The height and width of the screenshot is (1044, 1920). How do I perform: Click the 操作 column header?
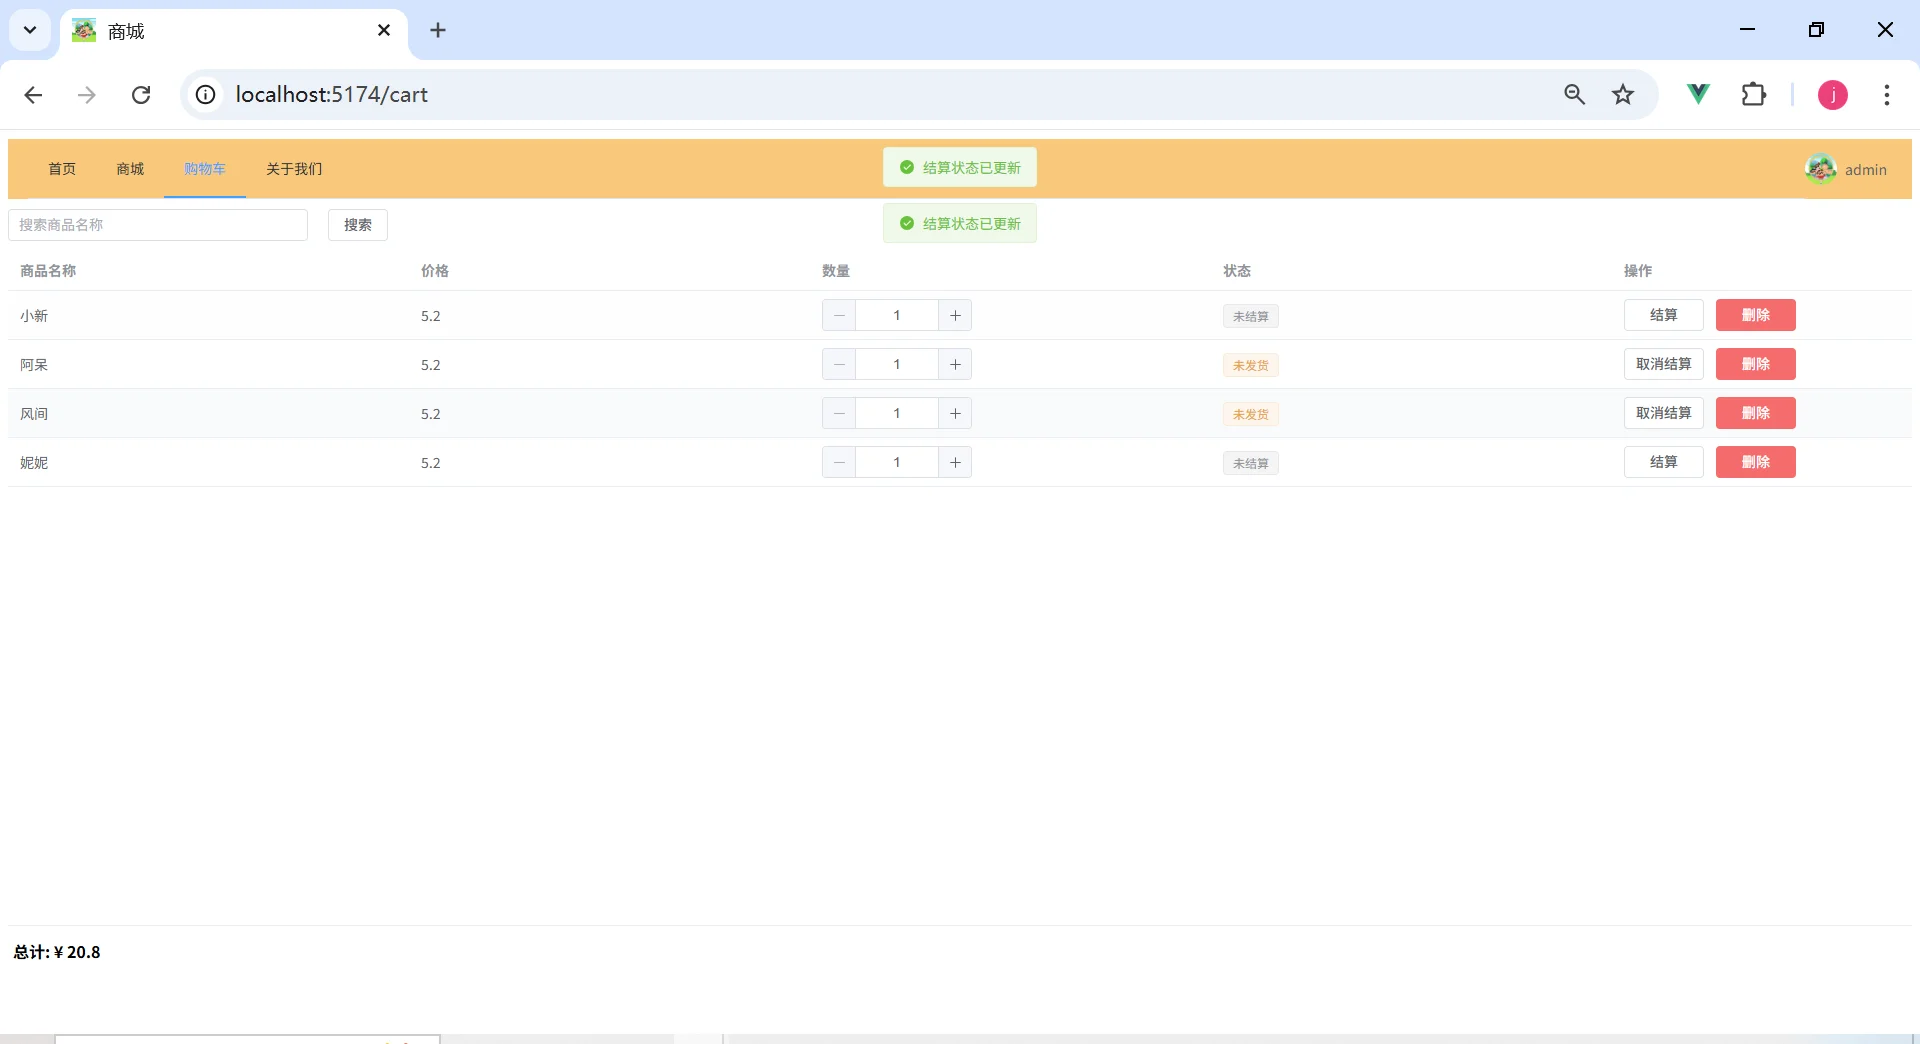[1638, 271]
